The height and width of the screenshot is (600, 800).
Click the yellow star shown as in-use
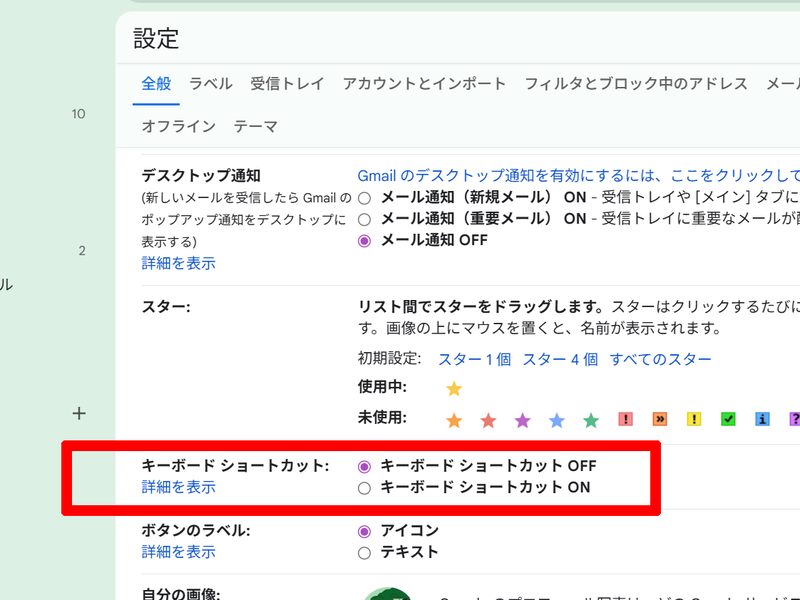point(453,388)
